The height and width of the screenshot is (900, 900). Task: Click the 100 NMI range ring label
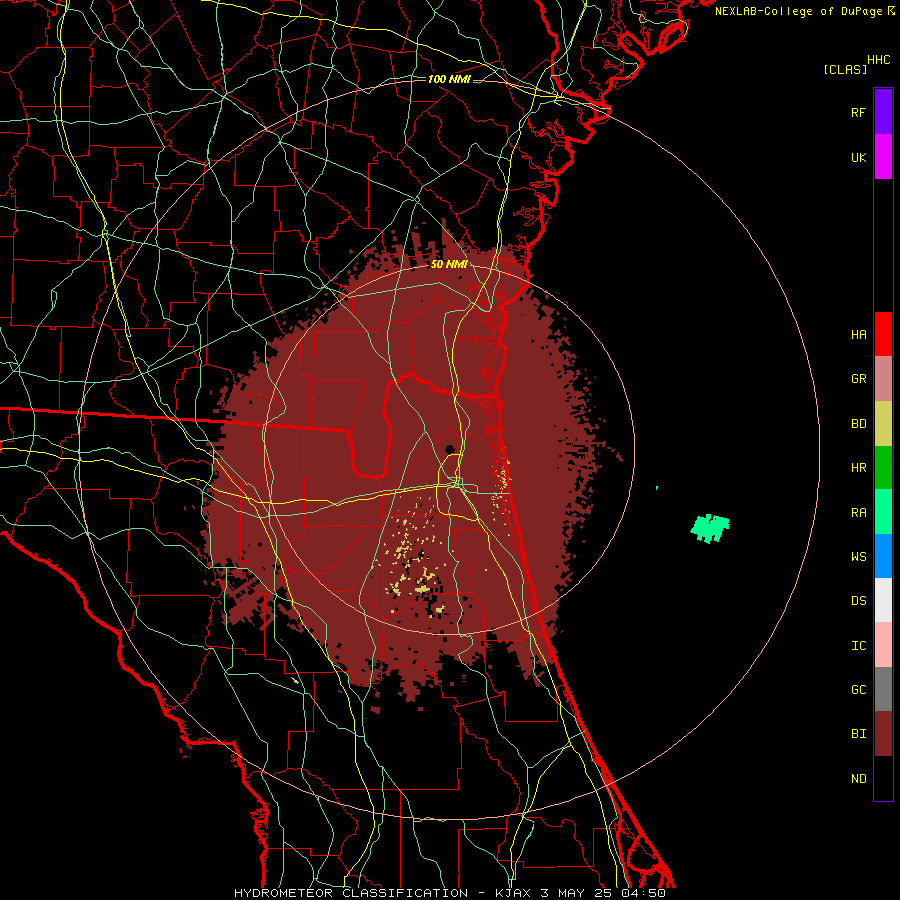449,79
